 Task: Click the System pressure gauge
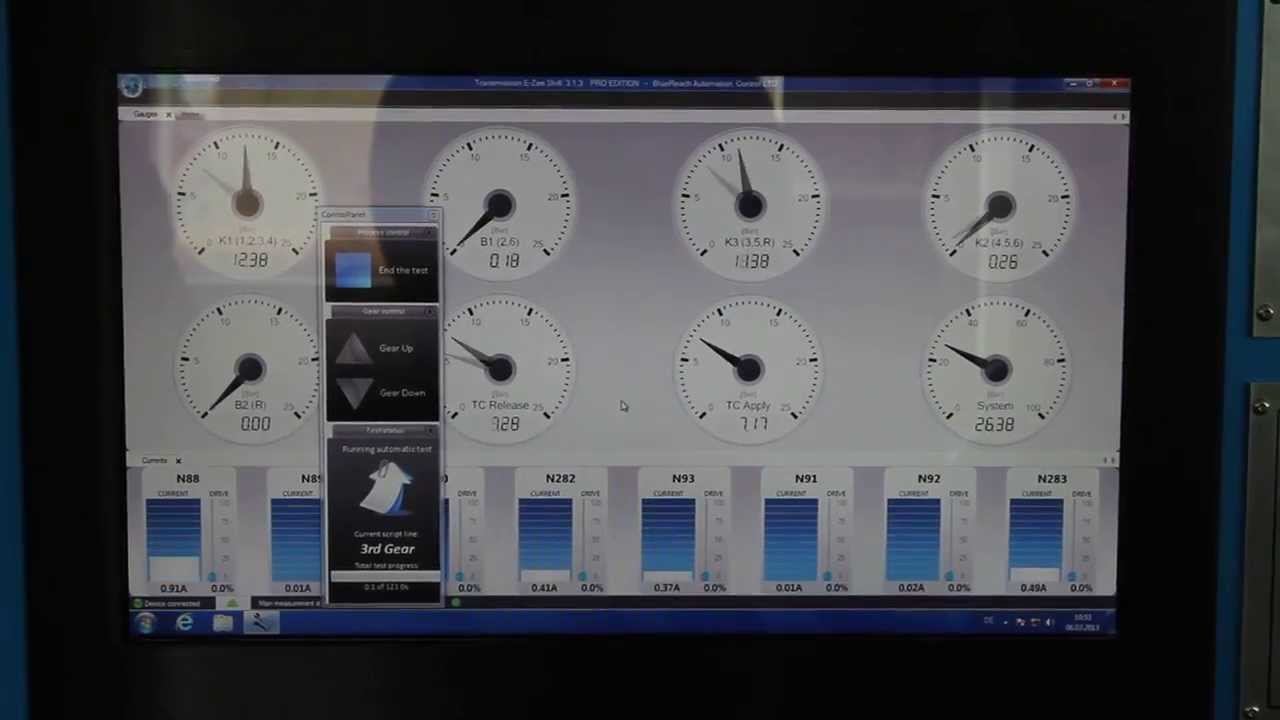996,369
